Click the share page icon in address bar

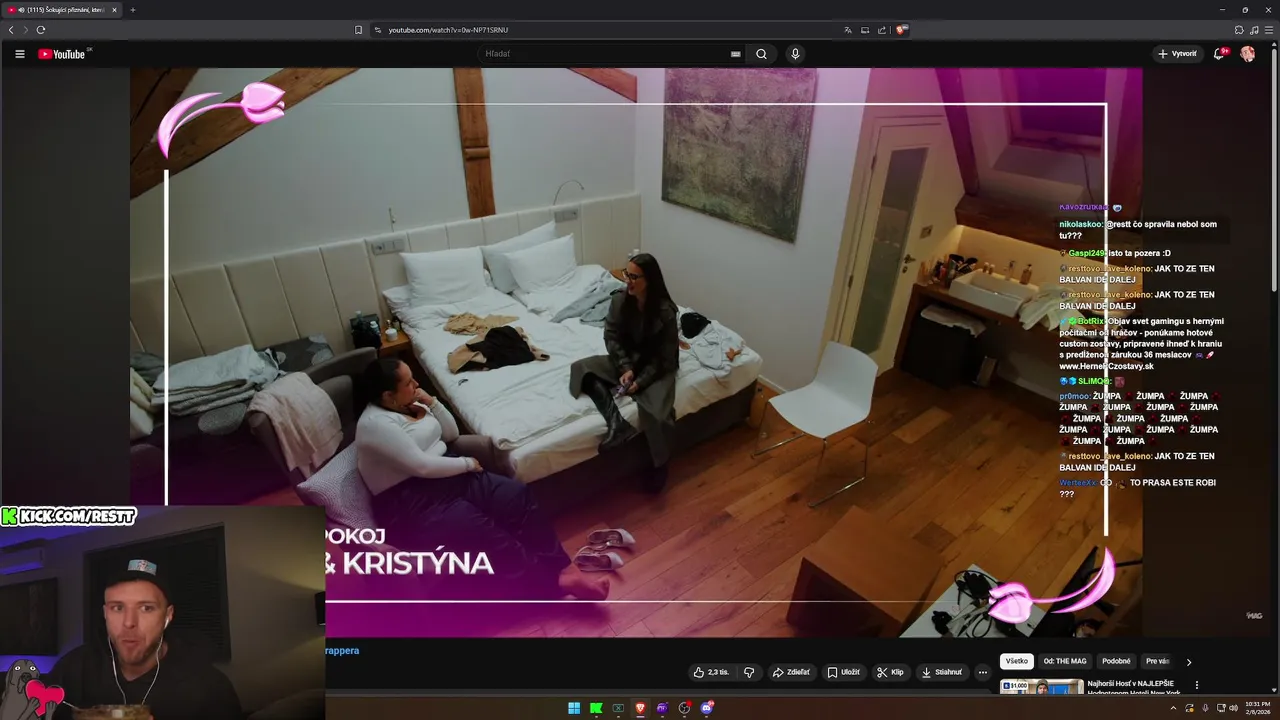[882, 30]
